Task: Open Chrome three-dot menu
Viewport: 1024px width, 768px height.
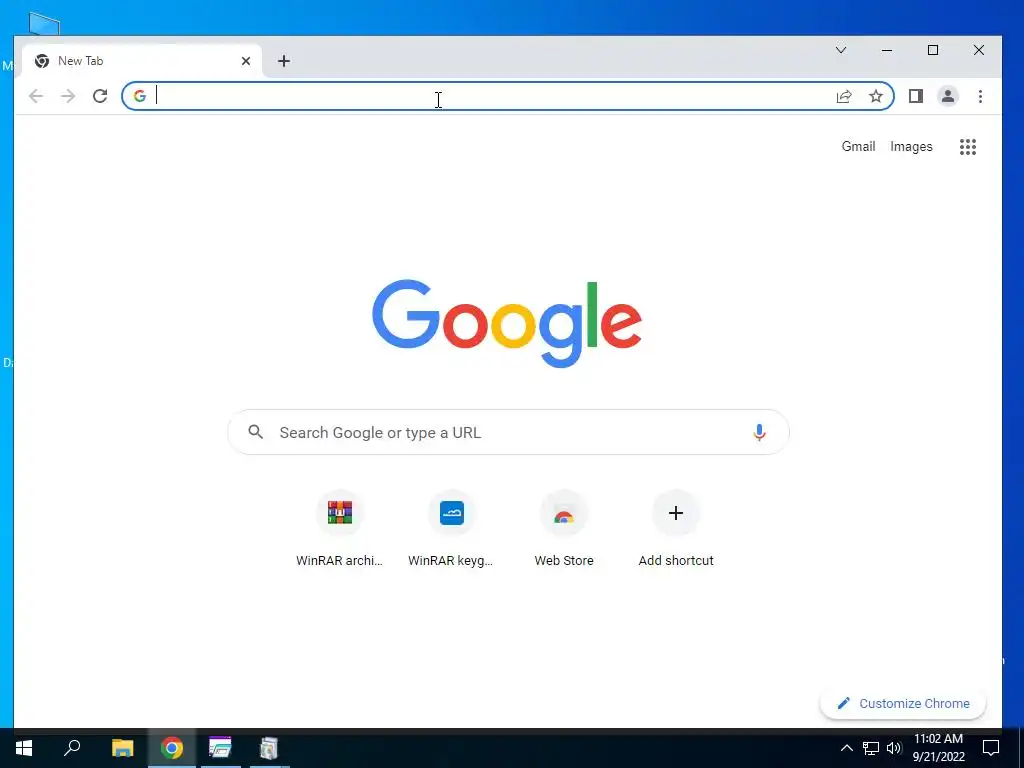Action: tap(980, 97)
